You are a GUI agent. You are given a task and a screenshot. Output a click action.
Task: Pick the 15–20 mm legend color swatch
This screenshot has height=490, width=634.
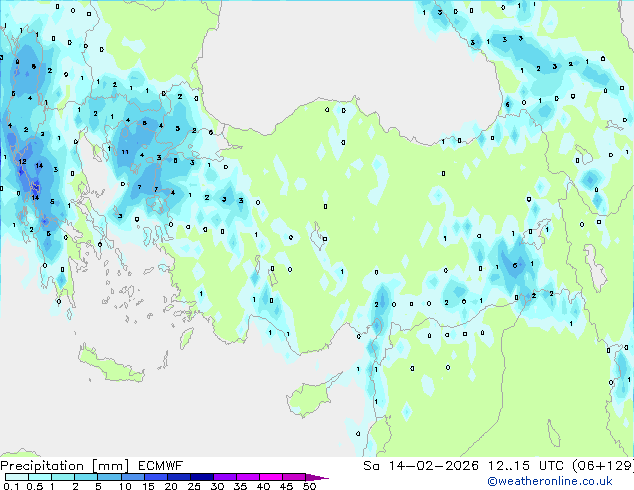tap(155, 477)
